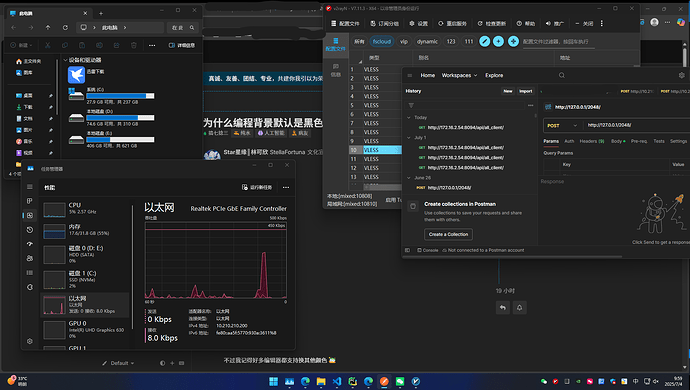Open the blue bird Xunlei download icon
Viewport: 690px width, 390px height.
click(x=76, y=75)
